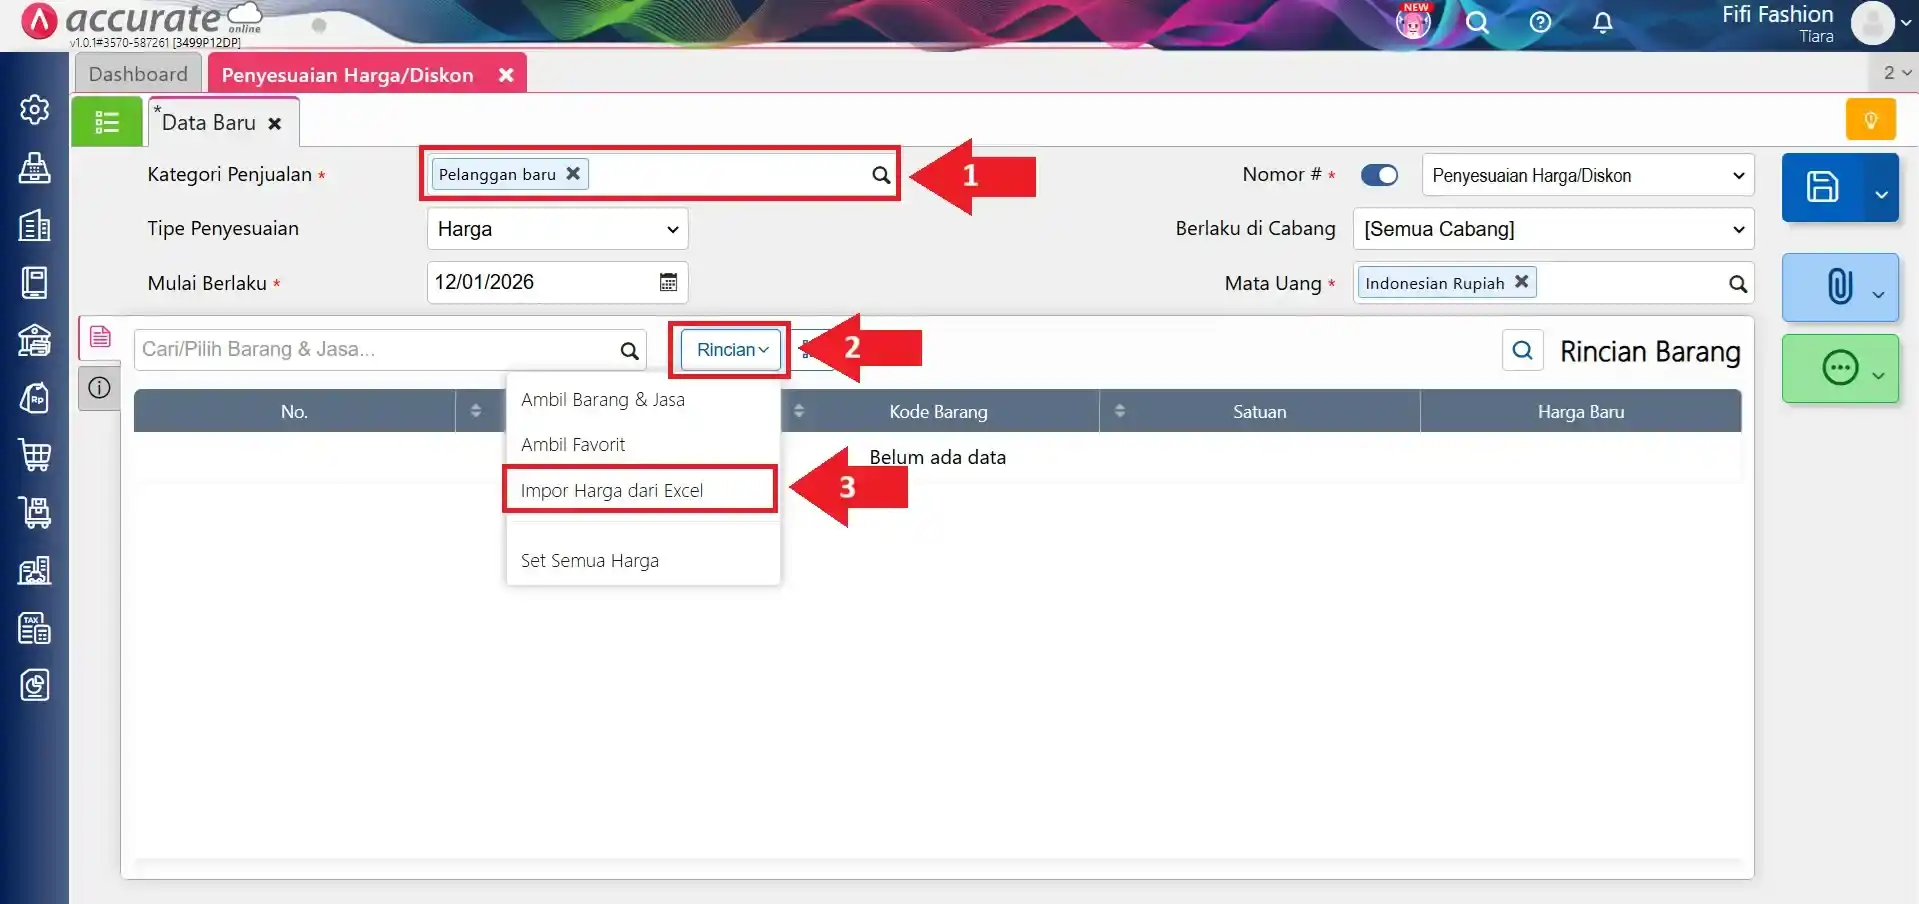Choose Set Semua Harga menu item
Screen dimensions: 1919x904
pyautogui.click(x=643, y=561)
